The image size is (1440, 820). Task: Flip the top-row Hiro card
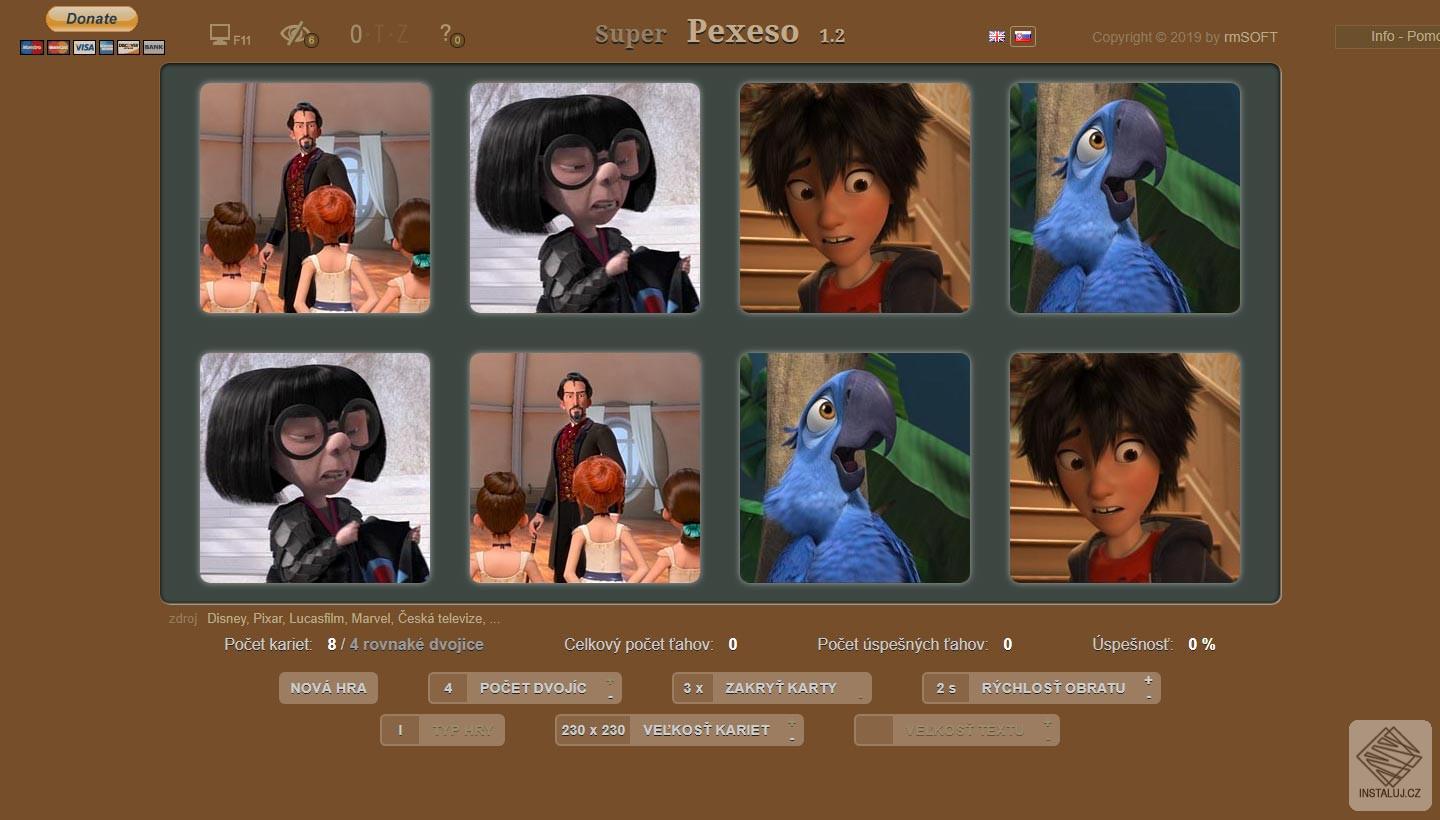[x=855, y=198]
